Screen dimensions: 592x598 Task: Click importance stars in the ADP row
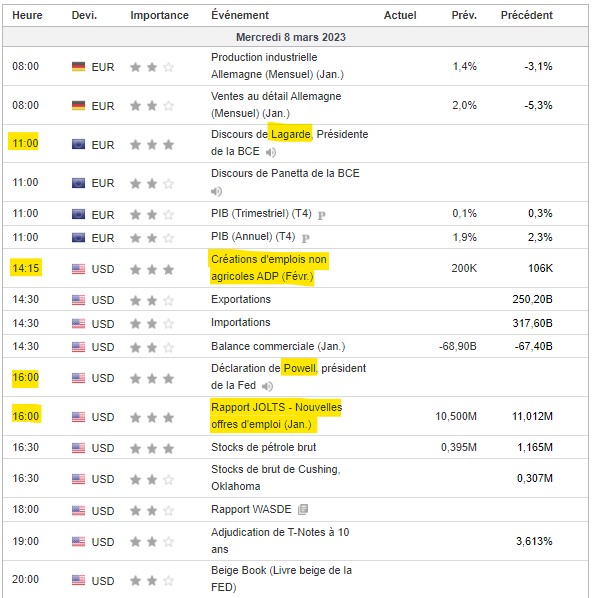click(152, 270)
